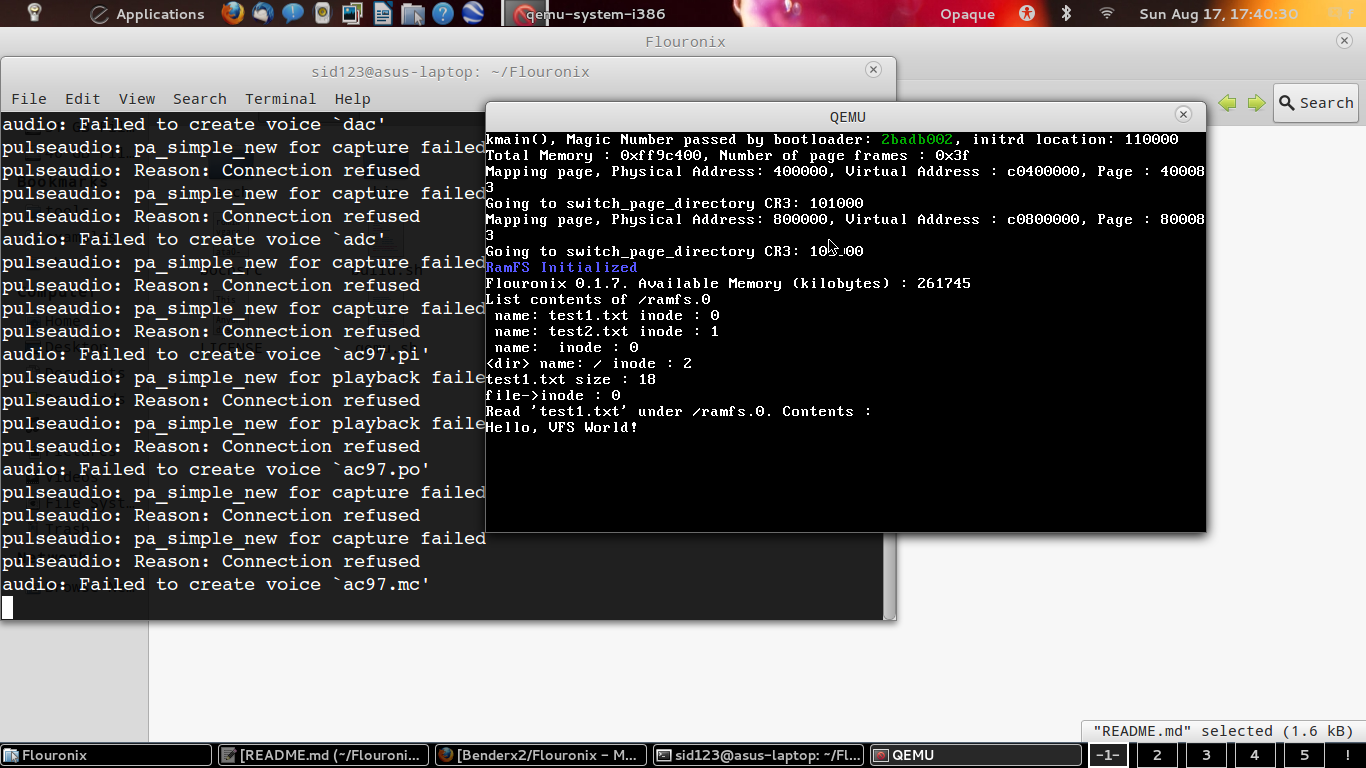Launch Firefox from the top panel
The image size is (1366, 768).
point(233,13)
